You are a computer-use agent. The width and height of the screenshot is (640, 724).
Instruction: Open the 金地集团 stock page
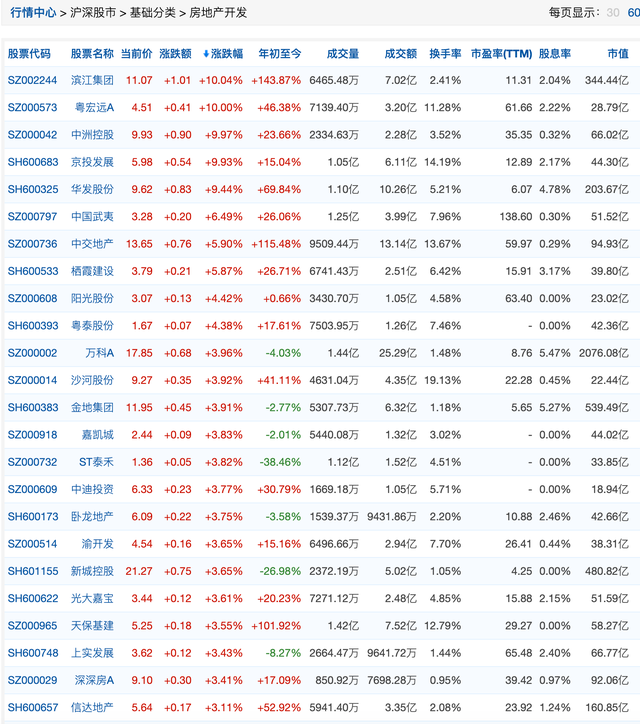[92, 407]
